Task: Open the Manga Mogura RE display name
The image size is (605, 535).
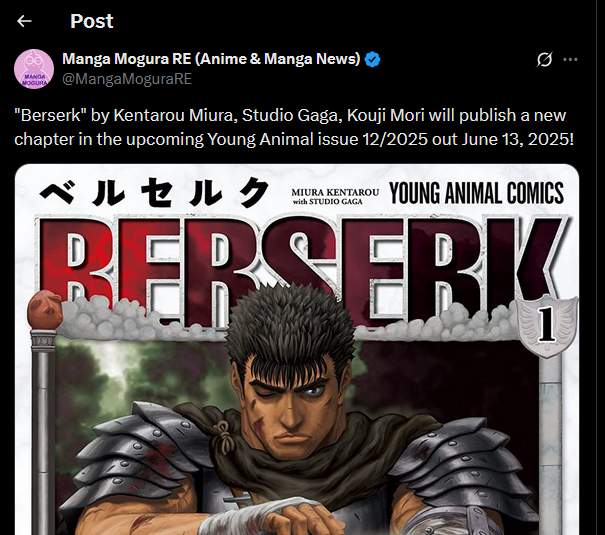Action: point(211,59)
